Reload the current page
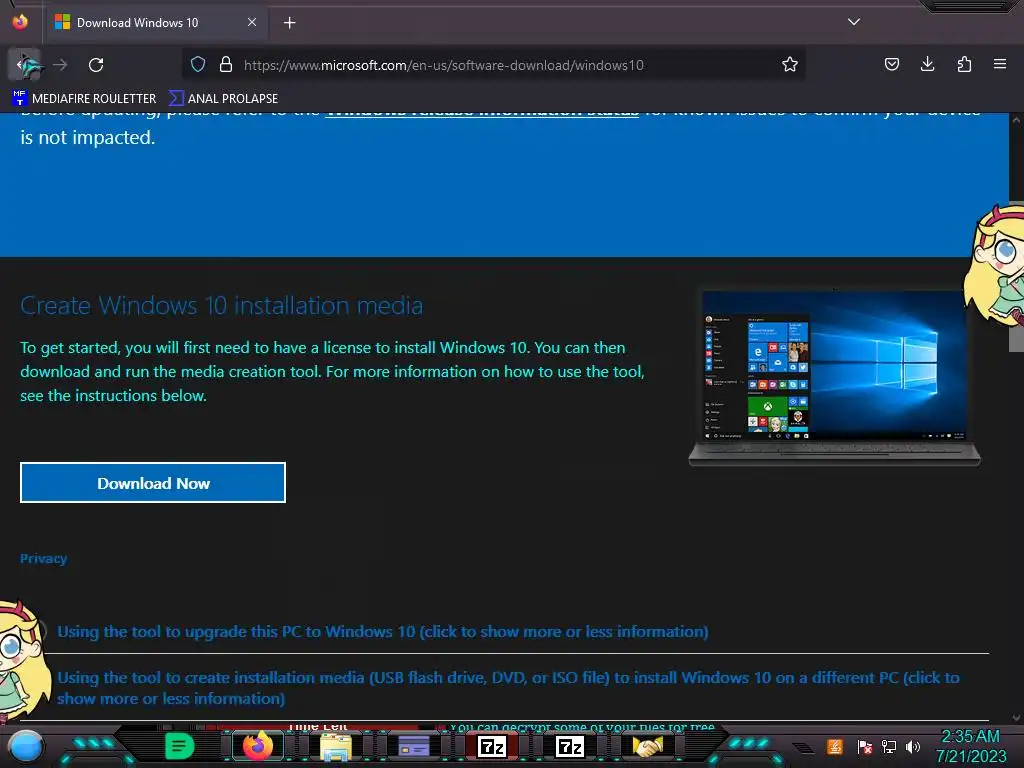The width and height of the screenshot is (1024, 768). (x=96, y=65)
